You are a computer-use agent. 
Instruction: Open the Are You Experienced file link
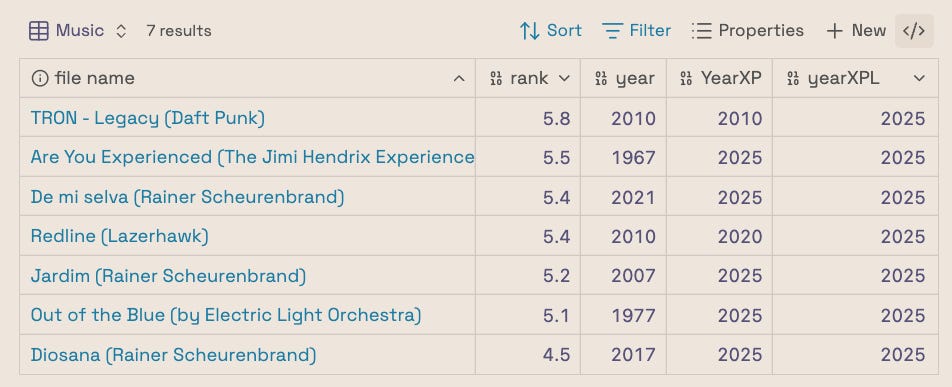pos(253,157)
